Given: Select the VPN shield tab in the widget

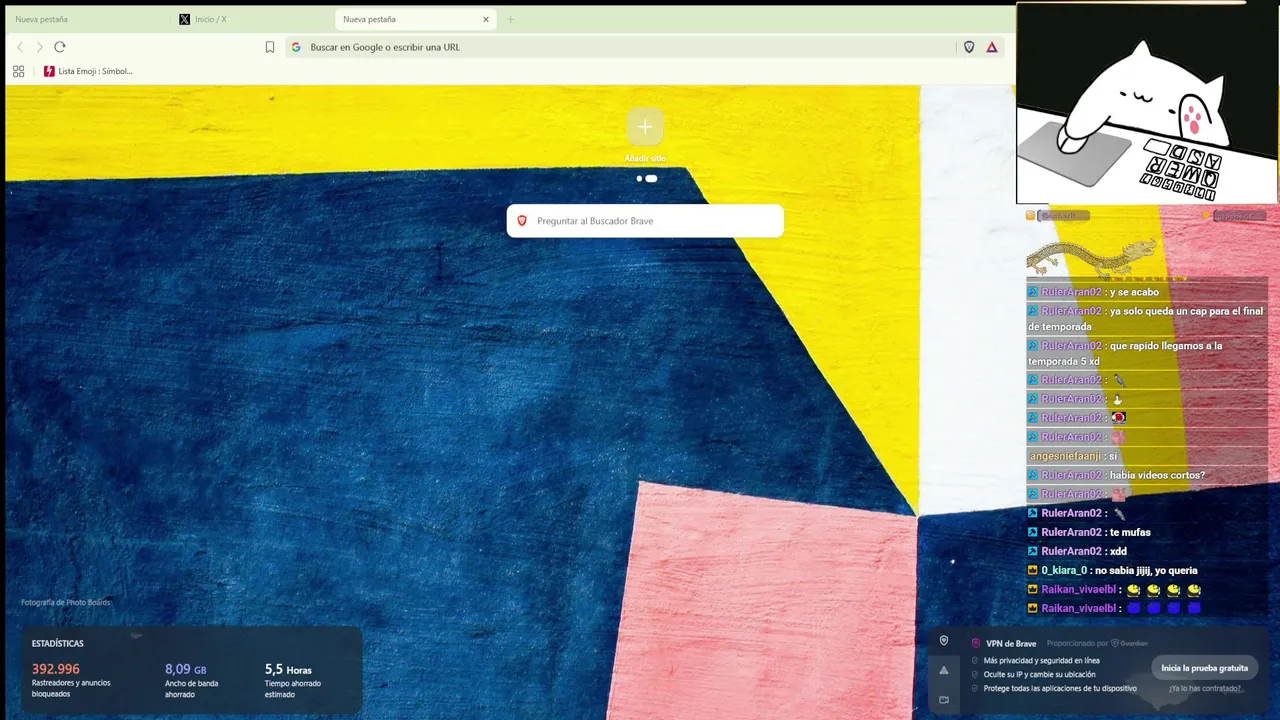Looking at the screenshot, I should coord(943,641).
